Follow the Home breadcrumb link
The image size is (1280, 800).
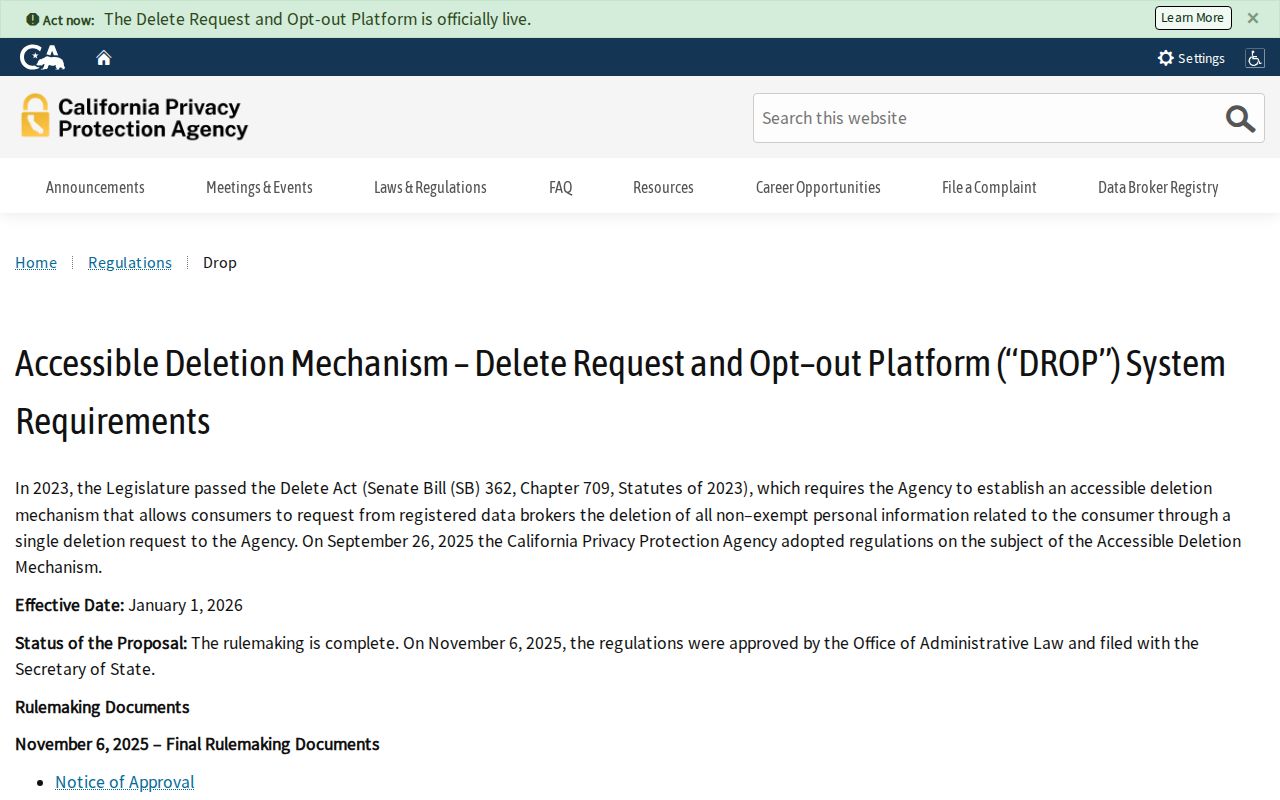(36, 262)
